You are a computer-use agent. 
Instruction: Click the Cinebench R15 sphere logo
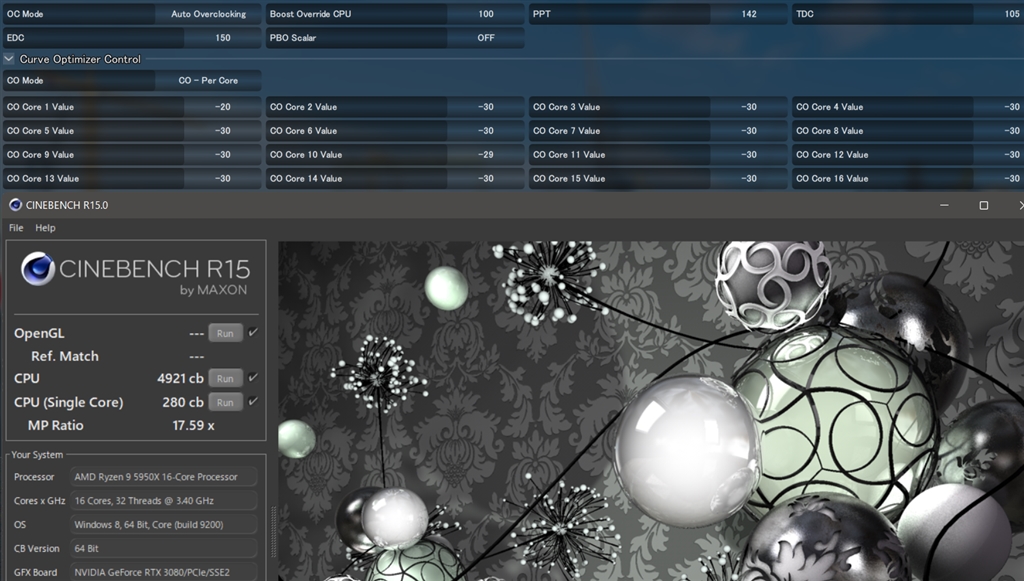click(x=38, y=268)
